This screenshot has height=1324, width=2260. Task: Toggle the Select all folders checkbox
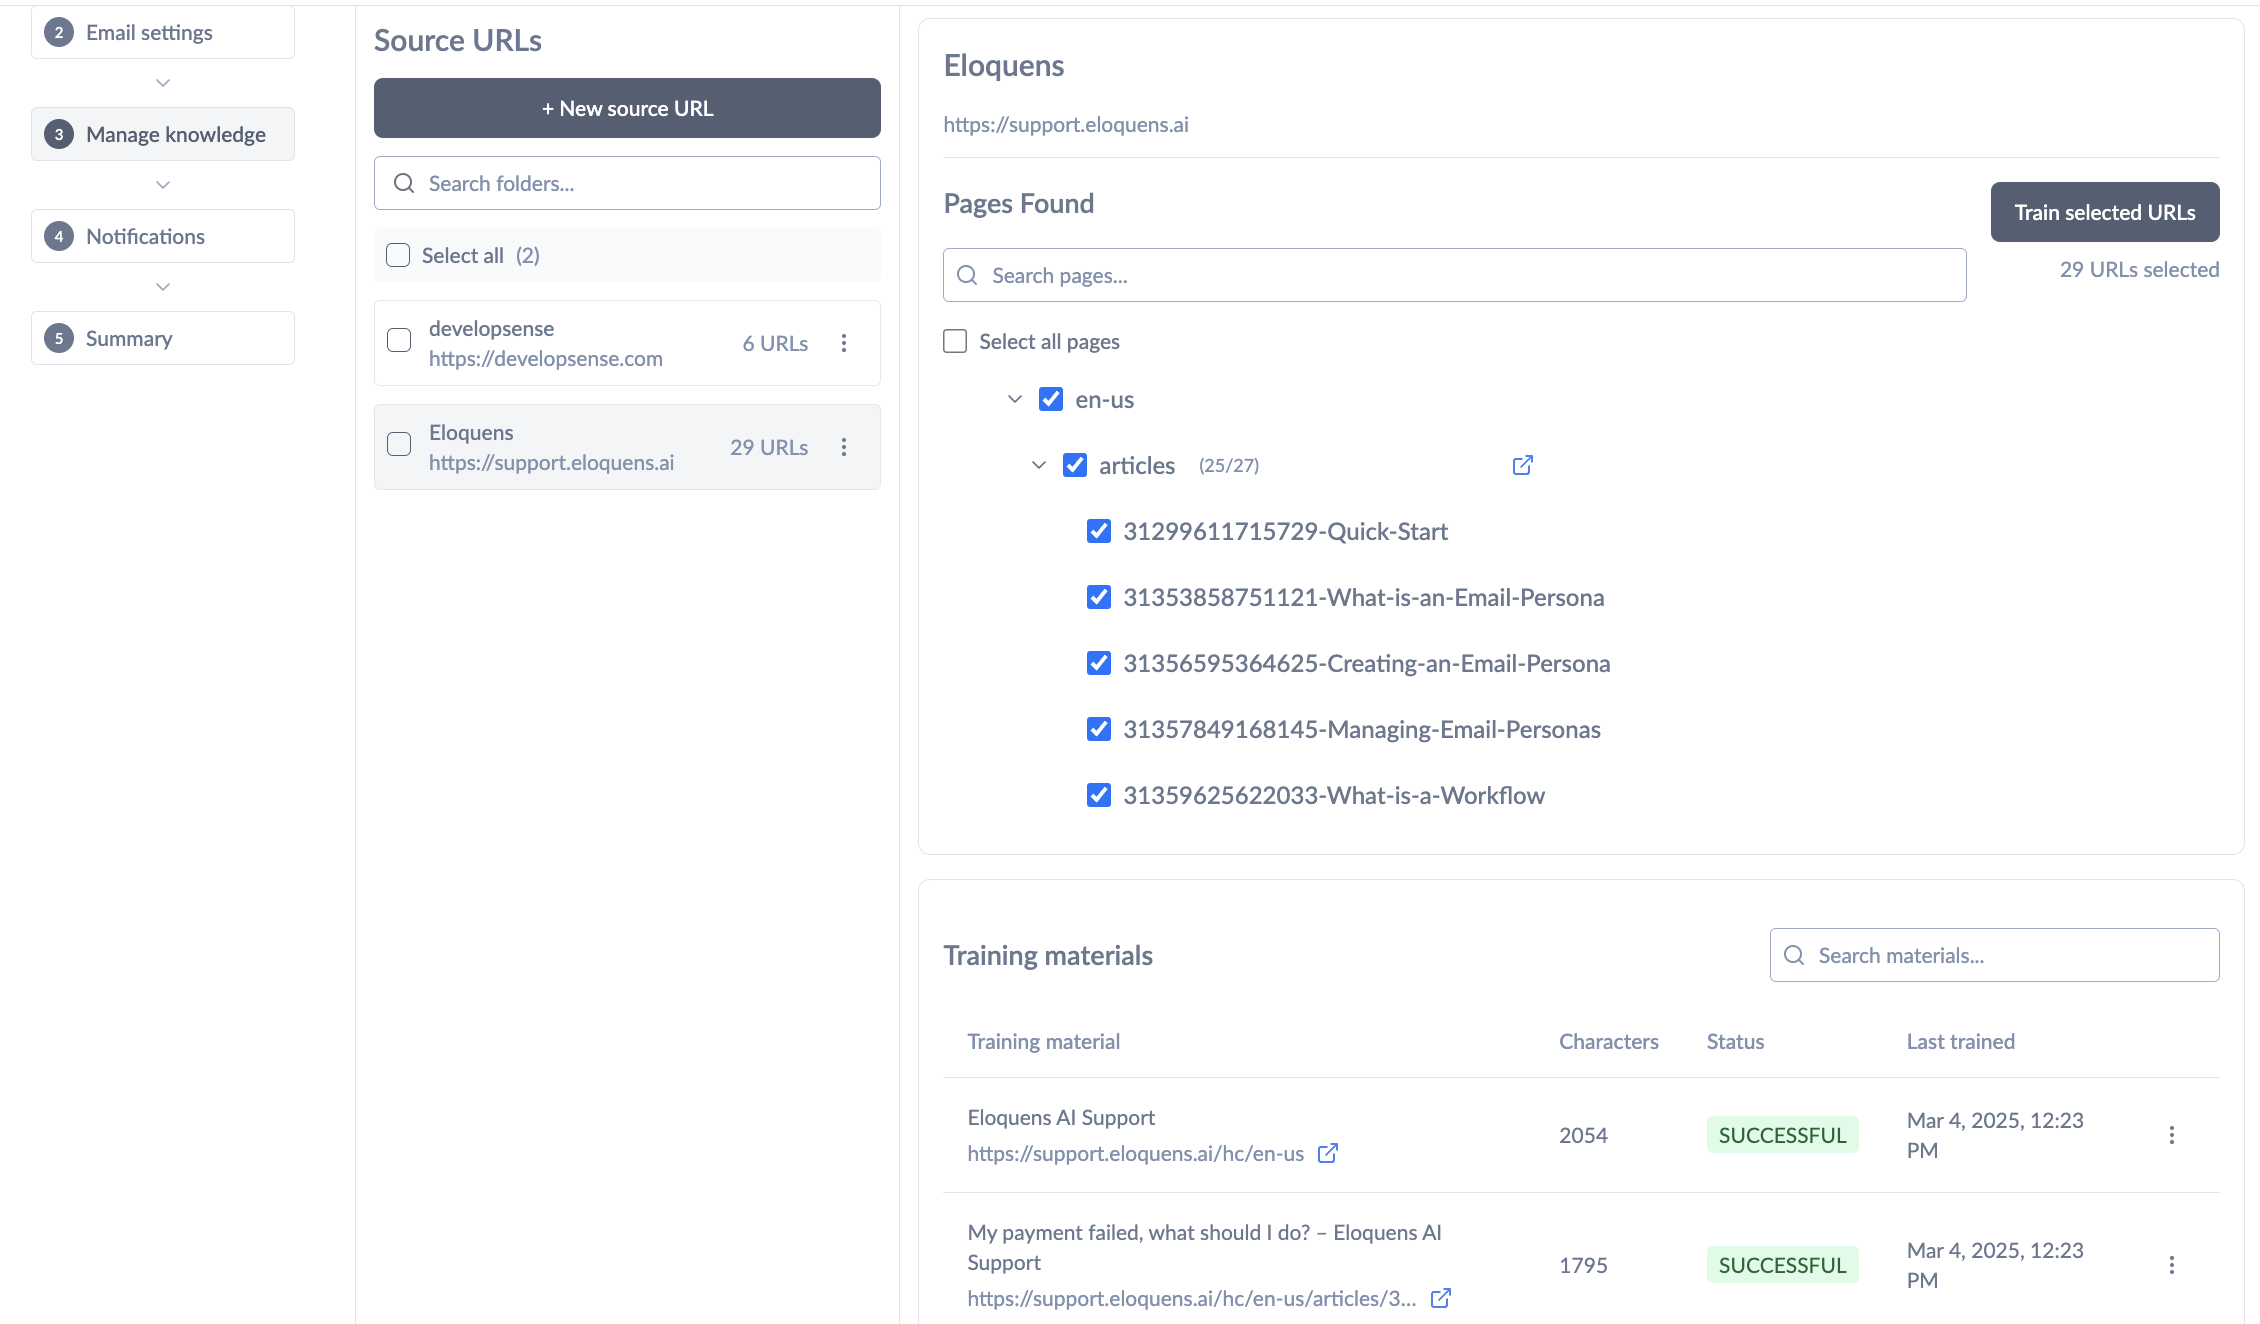pos(398,255)
